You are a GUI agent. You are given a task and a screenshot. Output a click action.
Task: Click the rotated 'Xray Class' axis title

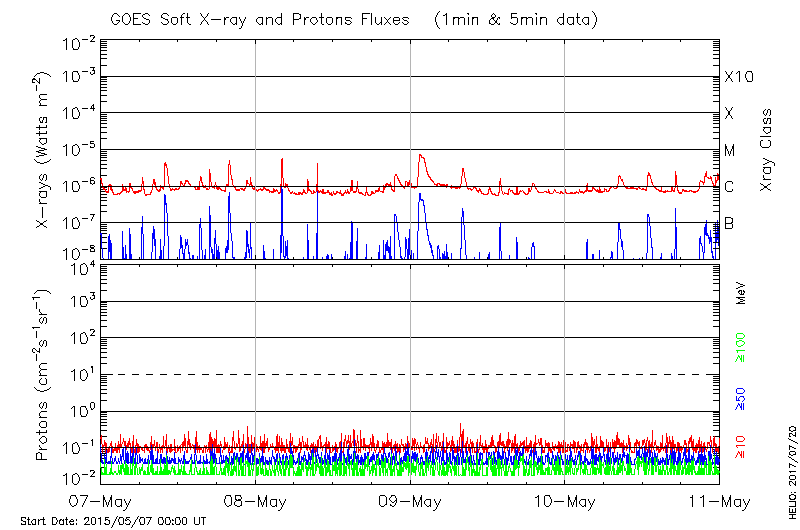point(767,150)
